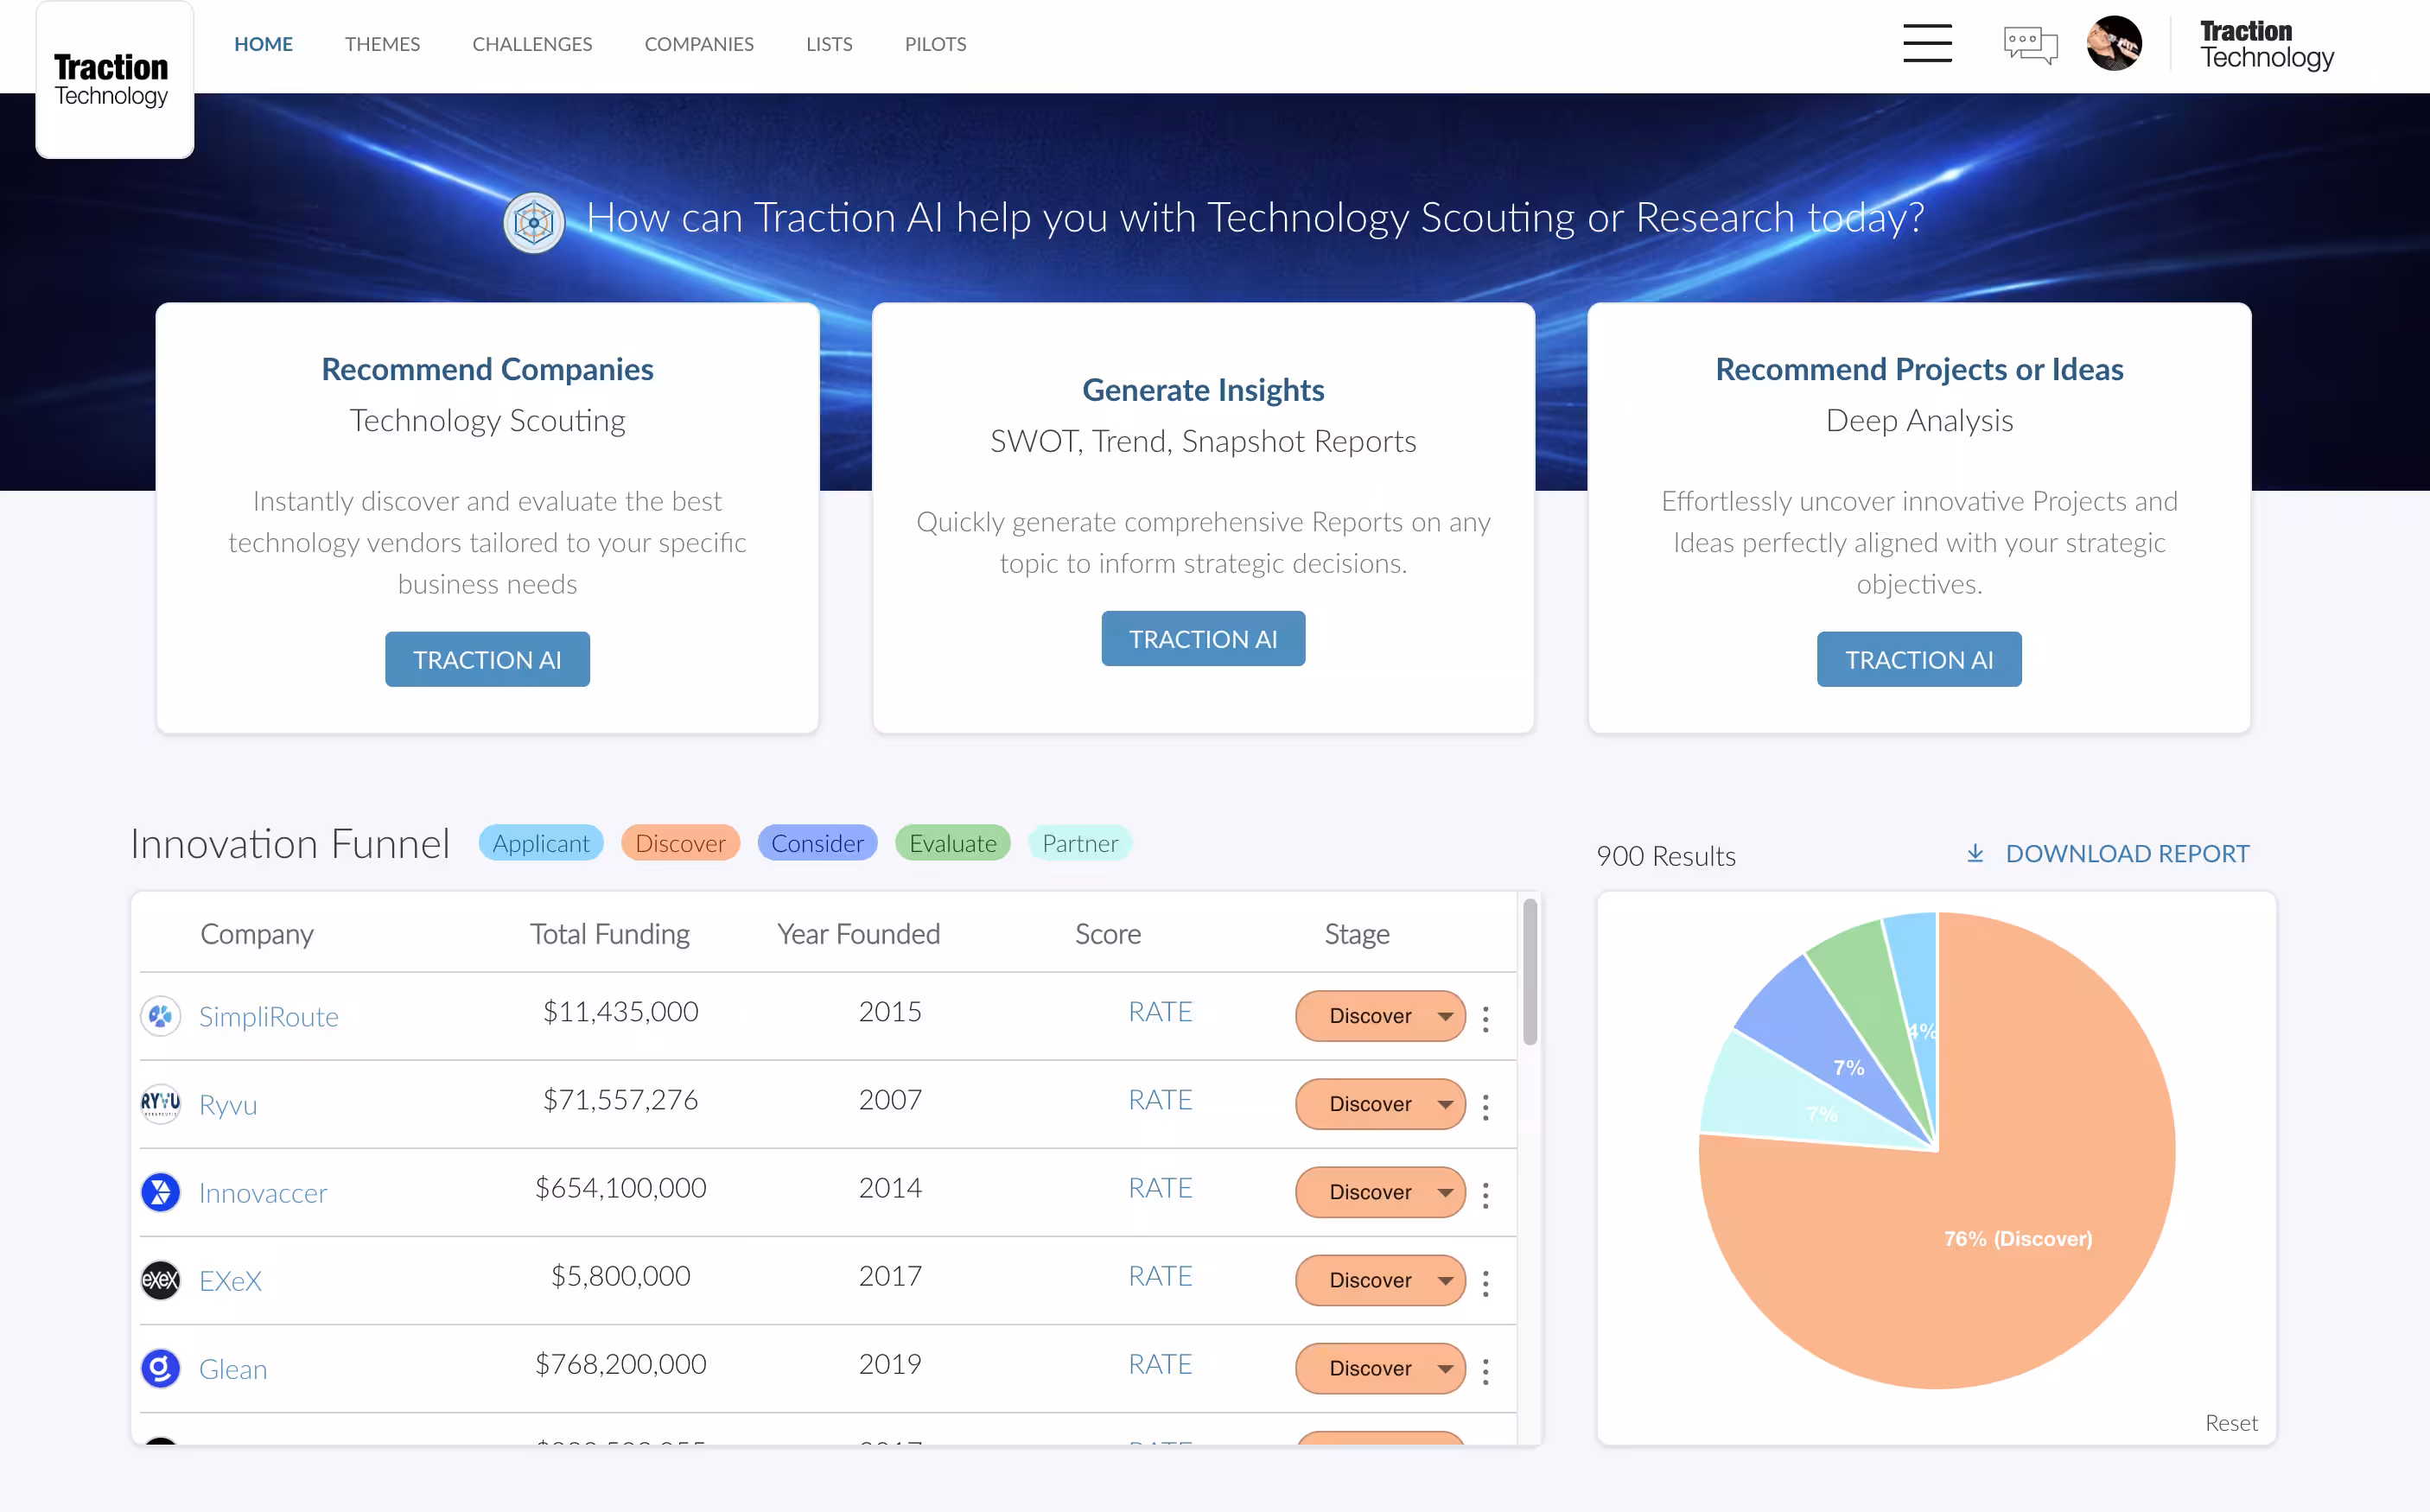Viewport: 2430px width, 1512px height.
Task: Click the RATE link for Innovaccer
Action: point(1159,1188)
